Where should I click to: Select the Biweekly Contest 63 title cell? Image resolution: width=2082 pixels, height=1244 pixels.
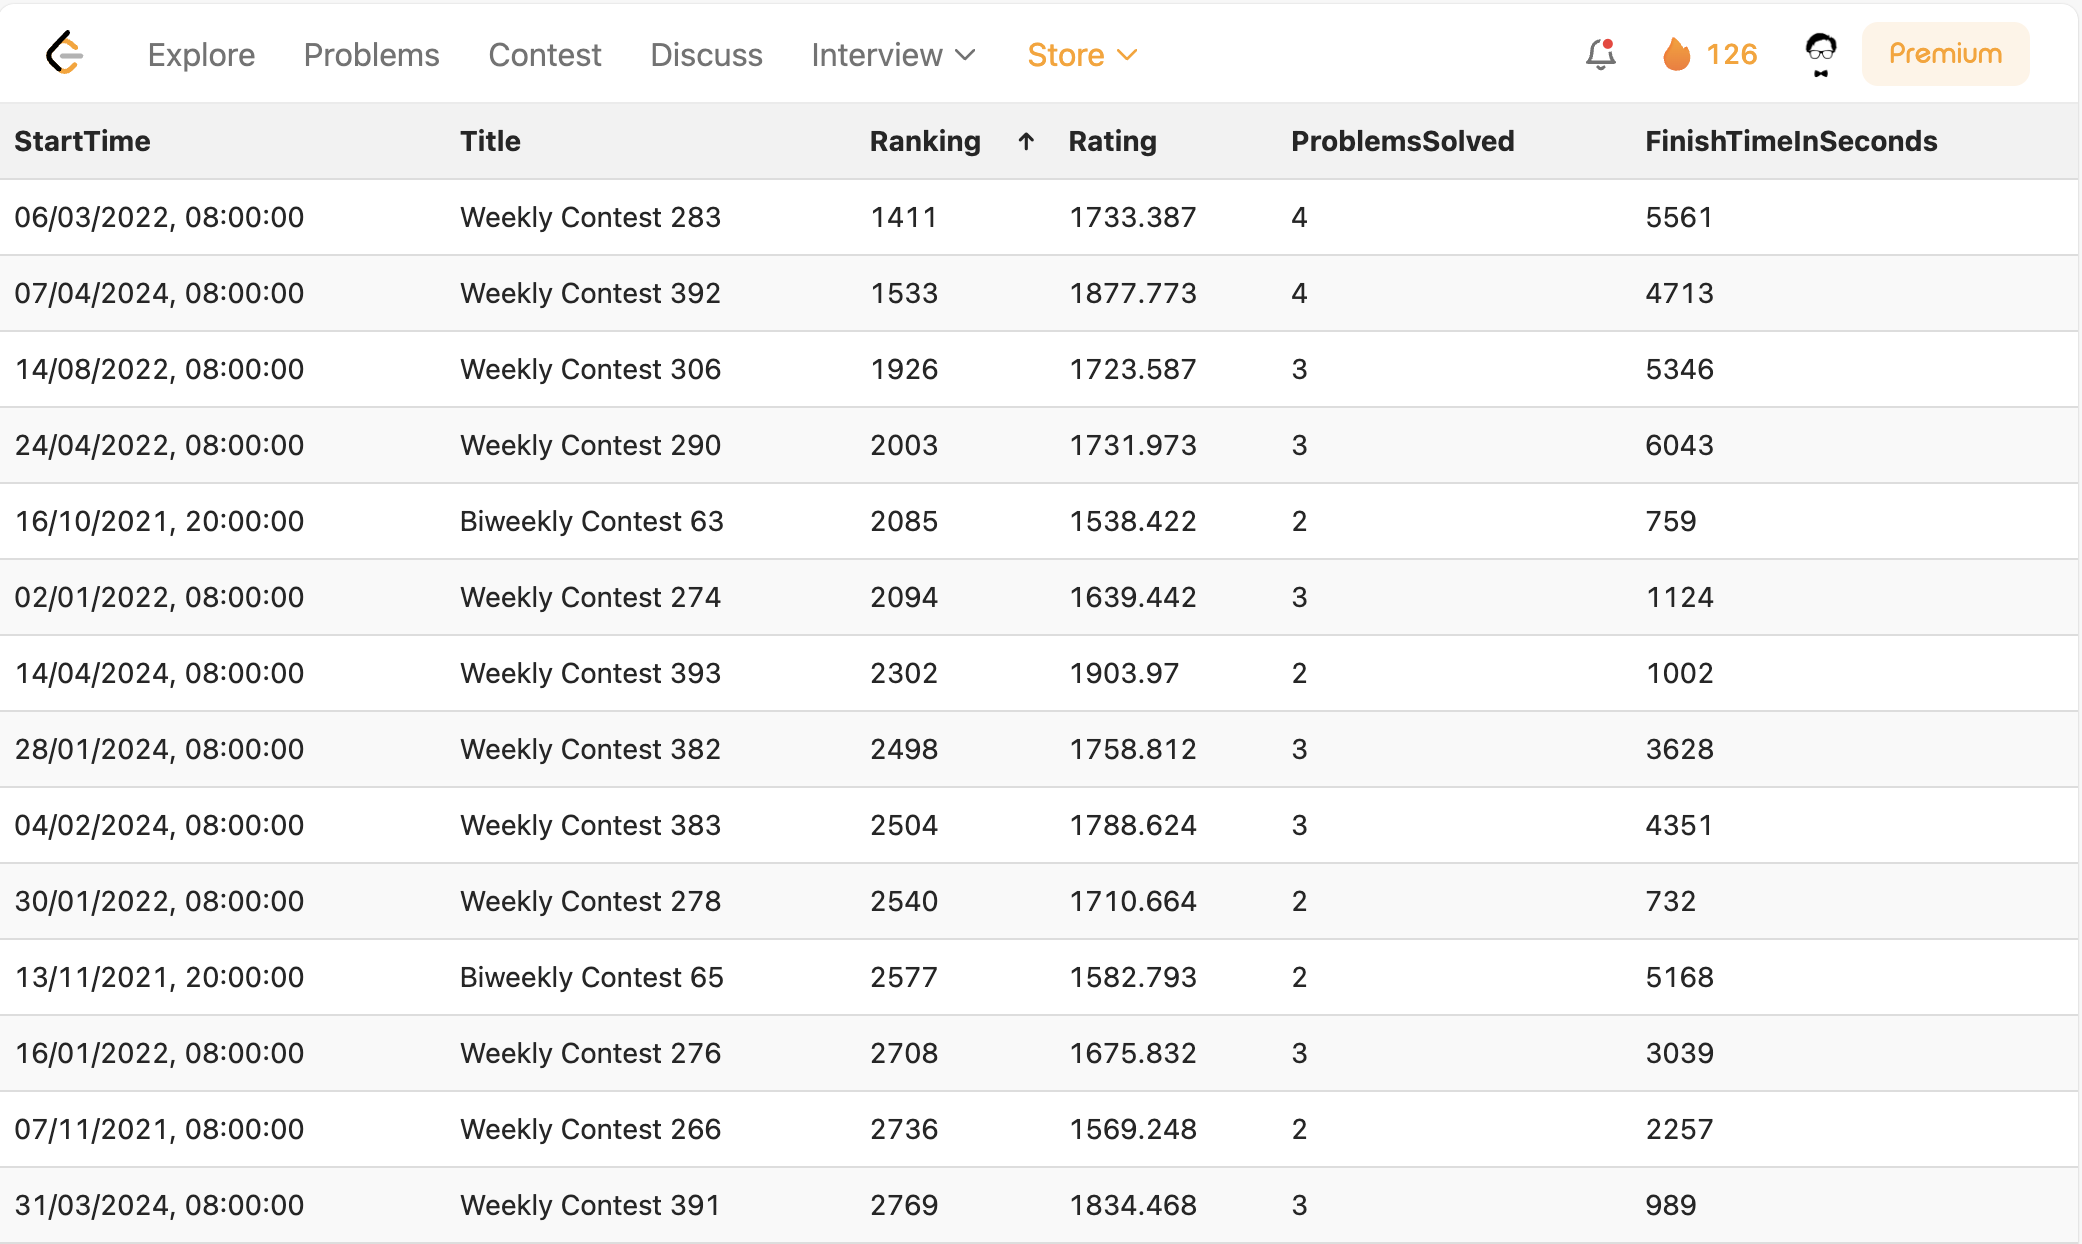591,521
